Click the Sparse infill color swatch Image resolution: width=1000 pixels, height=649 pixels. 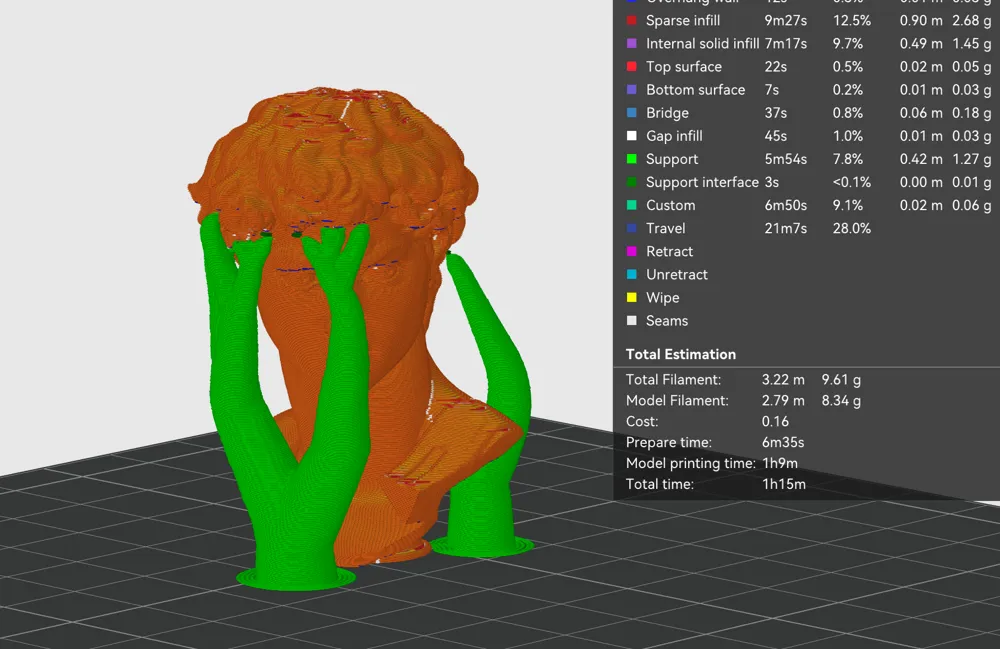631,20
